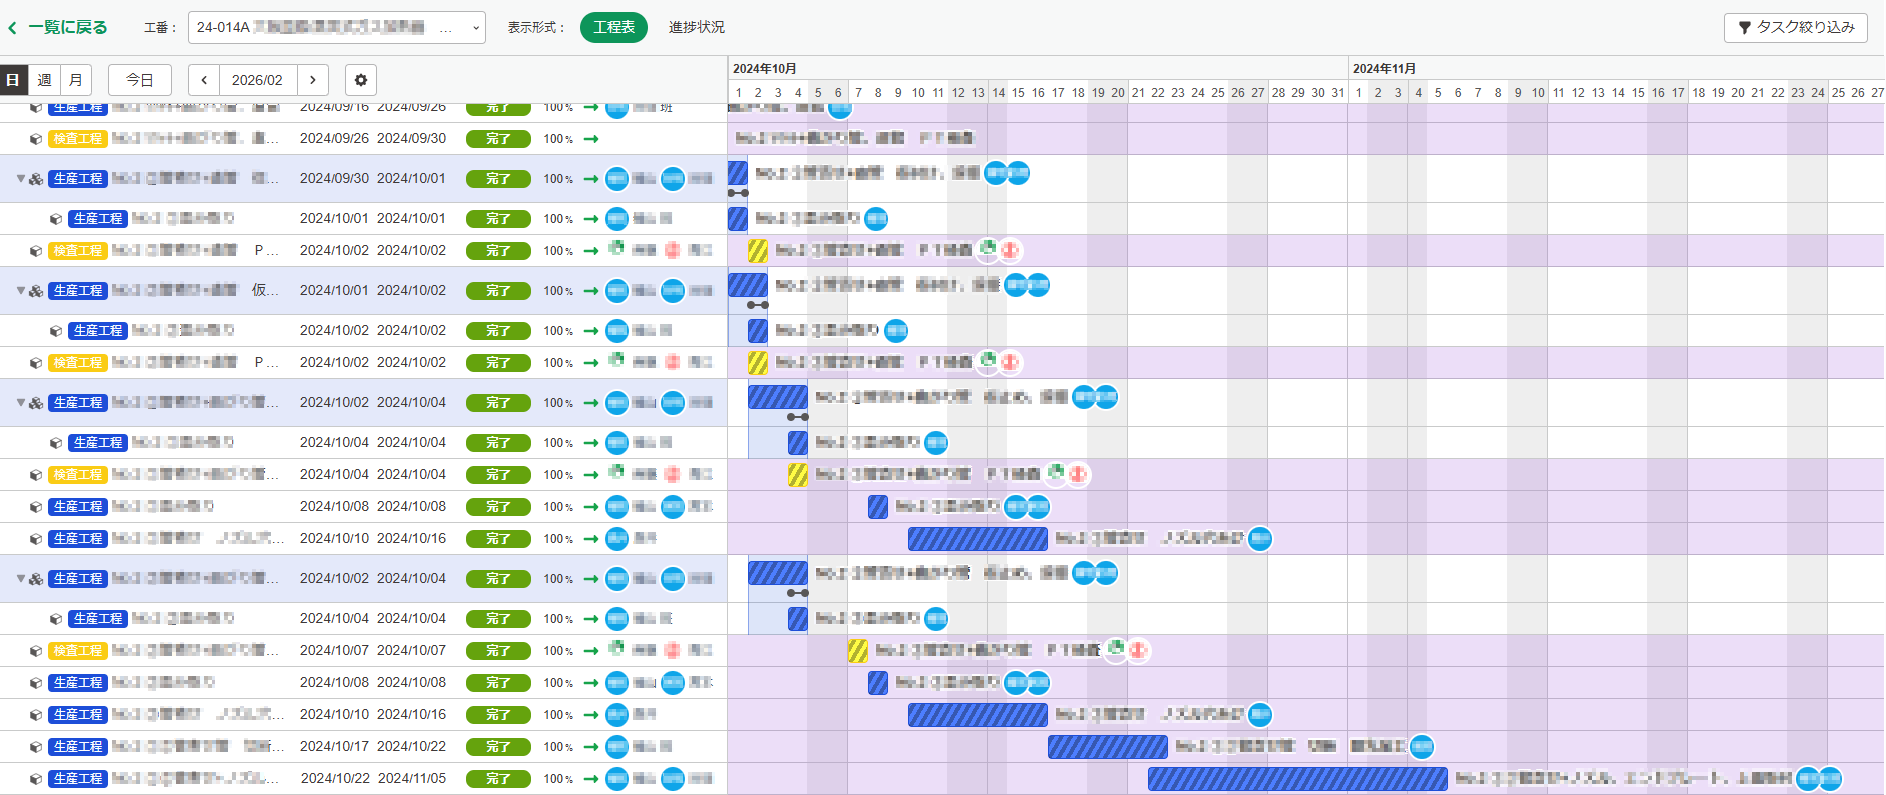Image resolution: width=1886 pixels, height=795 pixels.
Task: Switch the time scale to 週 (week)
Action: point(44,80)
